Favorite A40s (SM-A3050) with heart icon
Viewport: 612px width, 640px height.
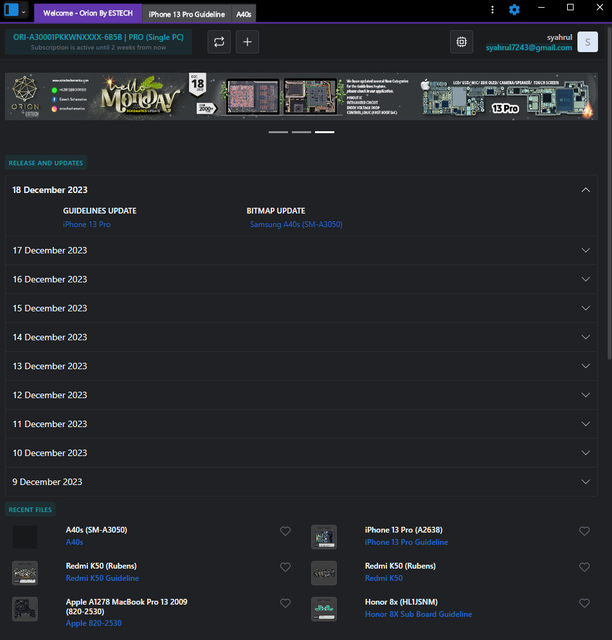(285, 531)
